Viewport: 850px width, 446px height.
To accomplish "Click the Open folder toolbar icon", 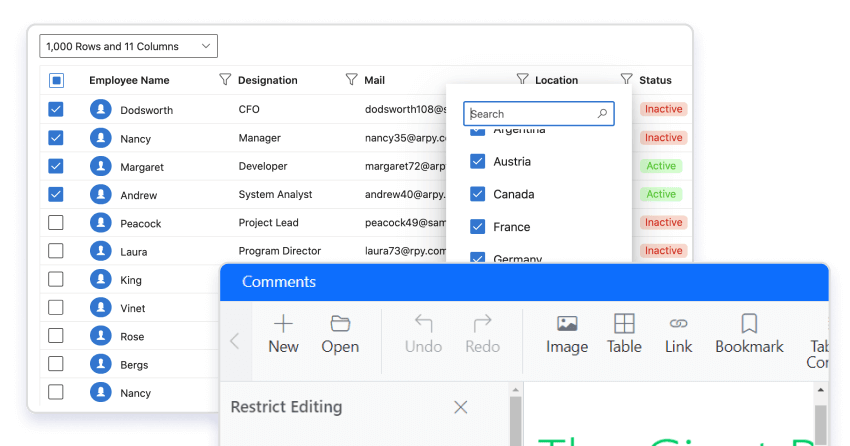I will 340,323.
